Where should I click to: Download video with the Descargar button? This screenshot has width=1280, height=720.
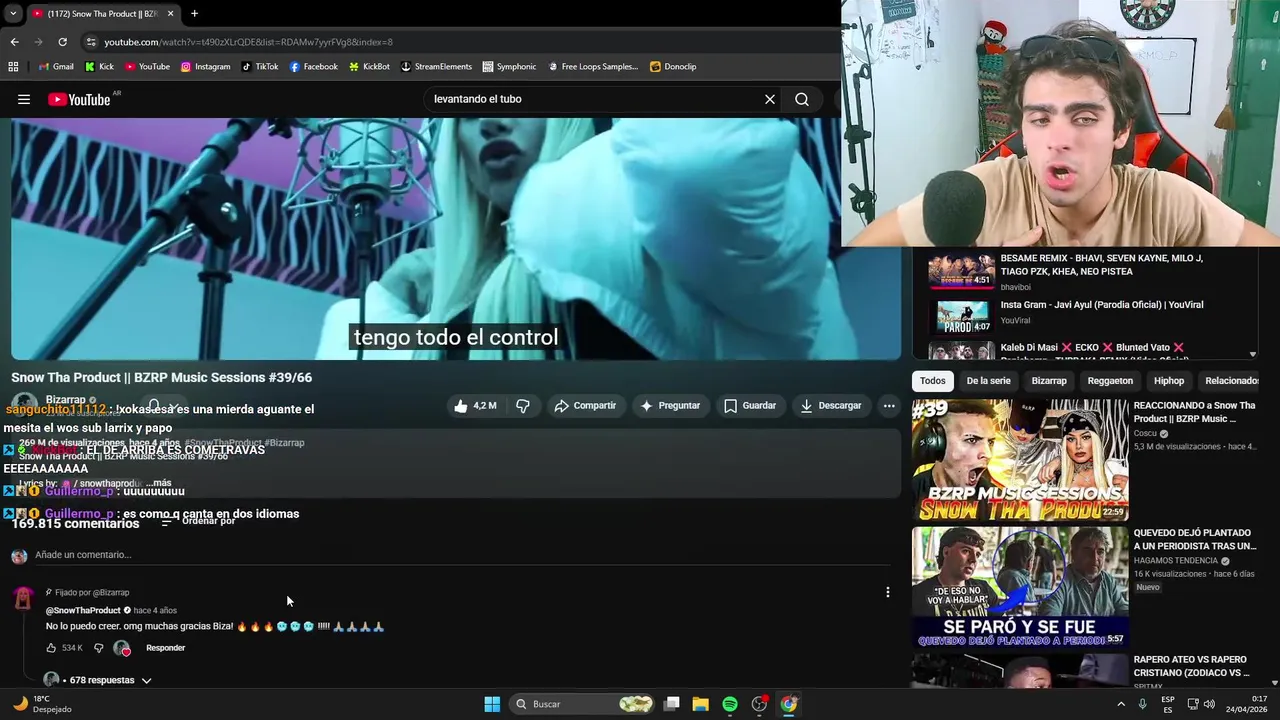pos(830,406)
